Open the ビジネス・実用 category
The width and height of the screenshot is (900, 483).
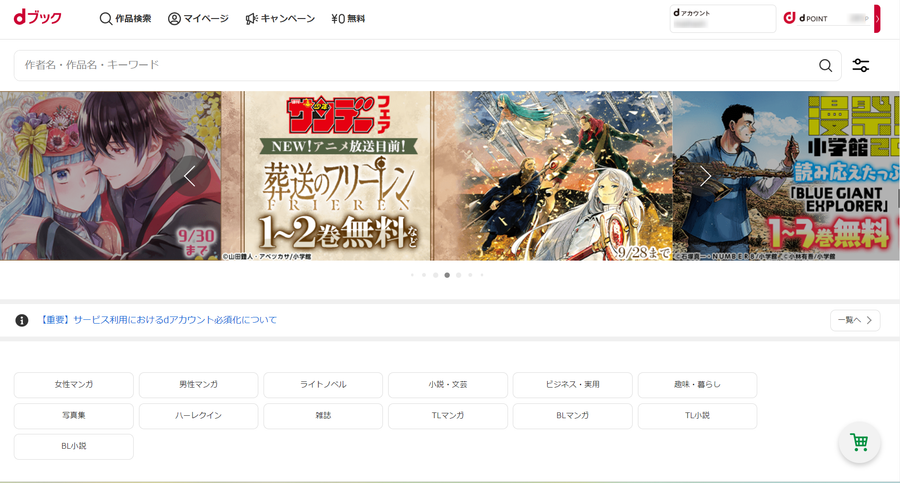(x=572, y=385)
